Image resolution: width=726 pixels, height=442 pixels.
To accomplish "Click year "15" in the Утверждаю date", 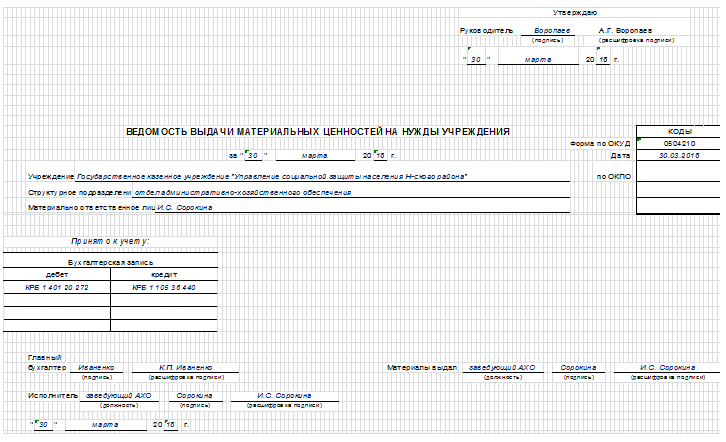I will [x=603, y=60].
